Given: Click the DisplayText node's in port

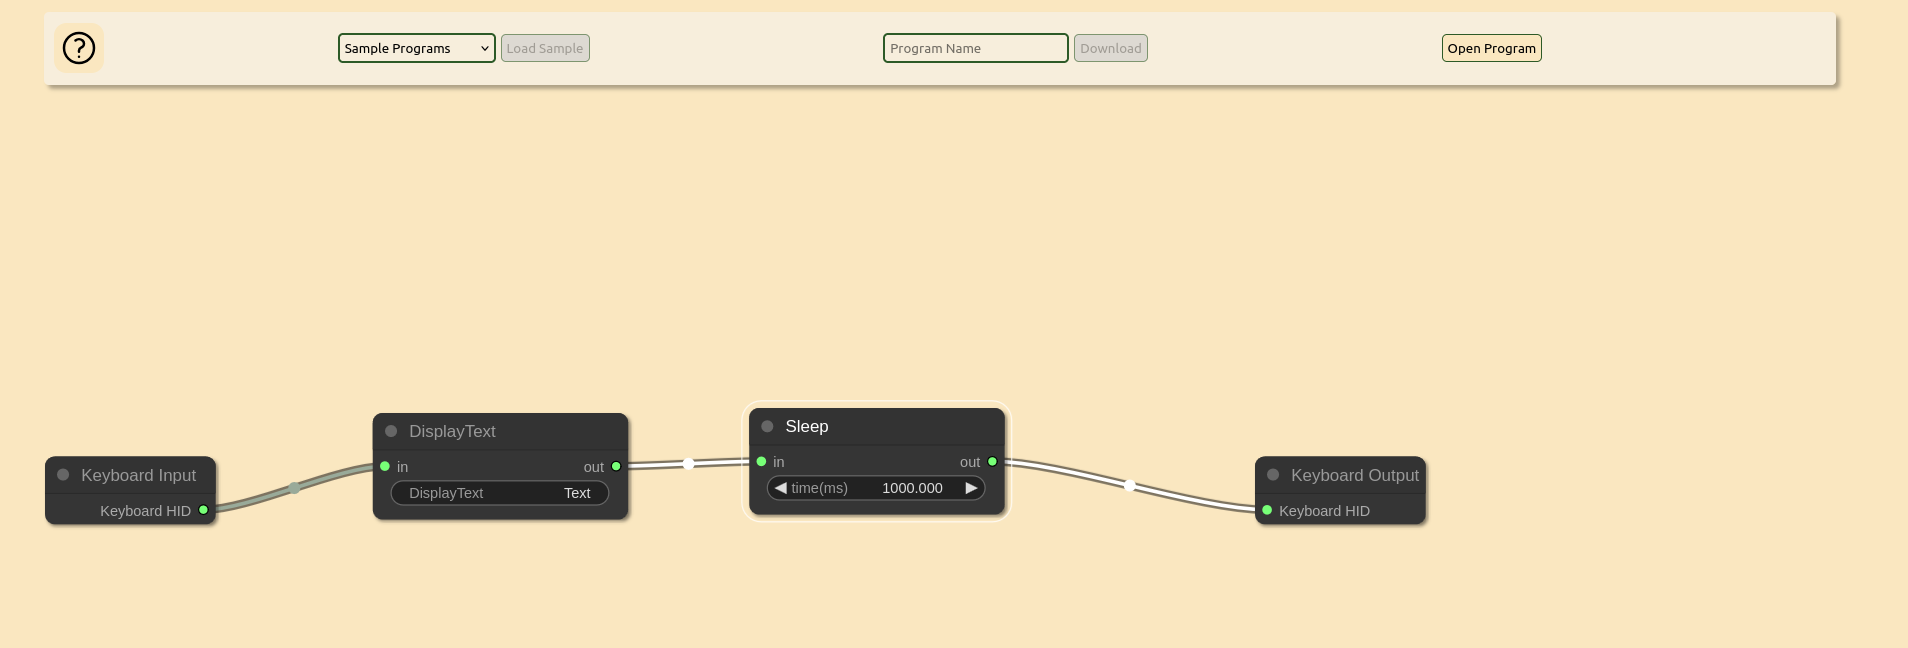Looking at the screenshot, I should point(385,467).
